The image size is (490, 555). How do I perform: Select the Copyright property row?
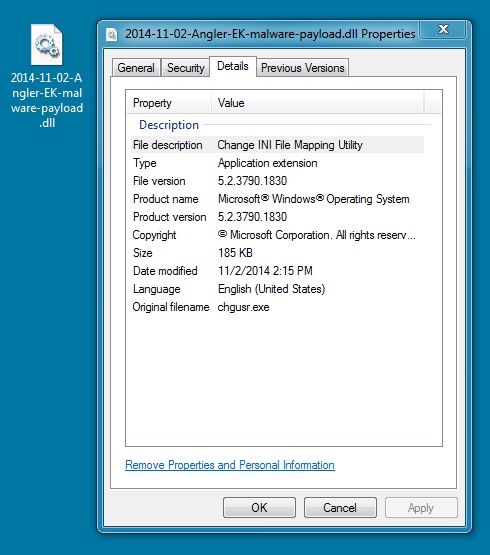point(277,235)
